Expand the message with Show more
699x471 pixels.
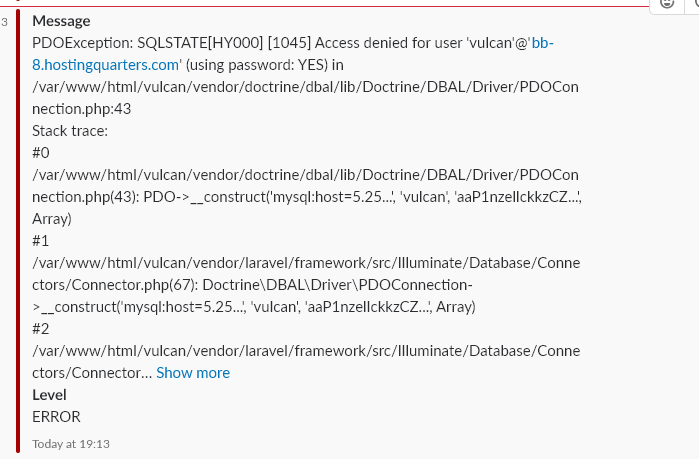tap(193, 372)
